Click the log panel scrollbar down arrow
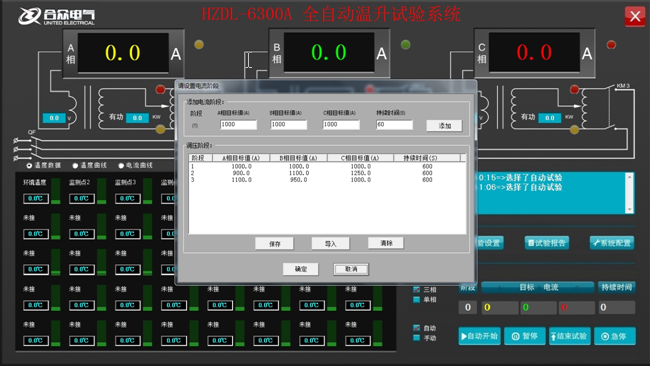Screen dimensions: 650x366 (x=630, y=210)
